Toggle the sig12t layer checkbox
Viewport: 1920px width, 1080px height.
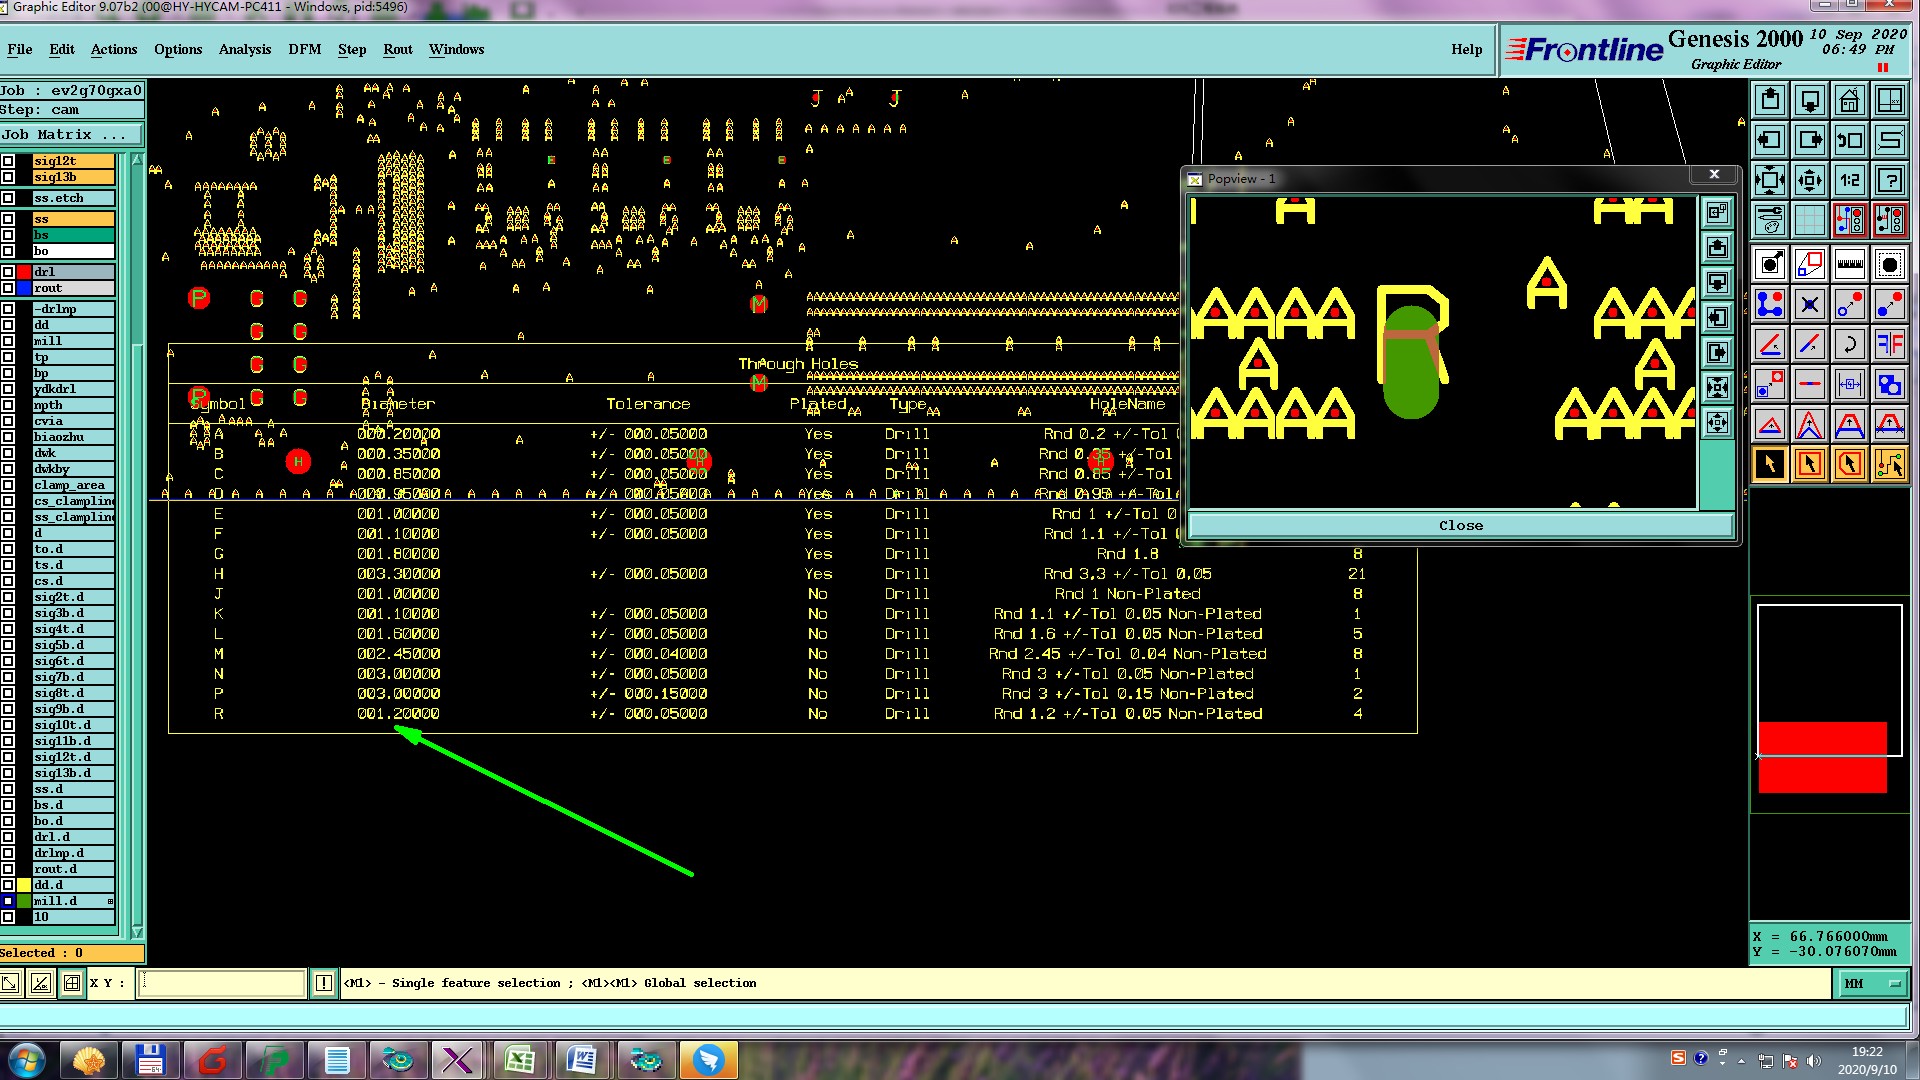pos(8,161)
